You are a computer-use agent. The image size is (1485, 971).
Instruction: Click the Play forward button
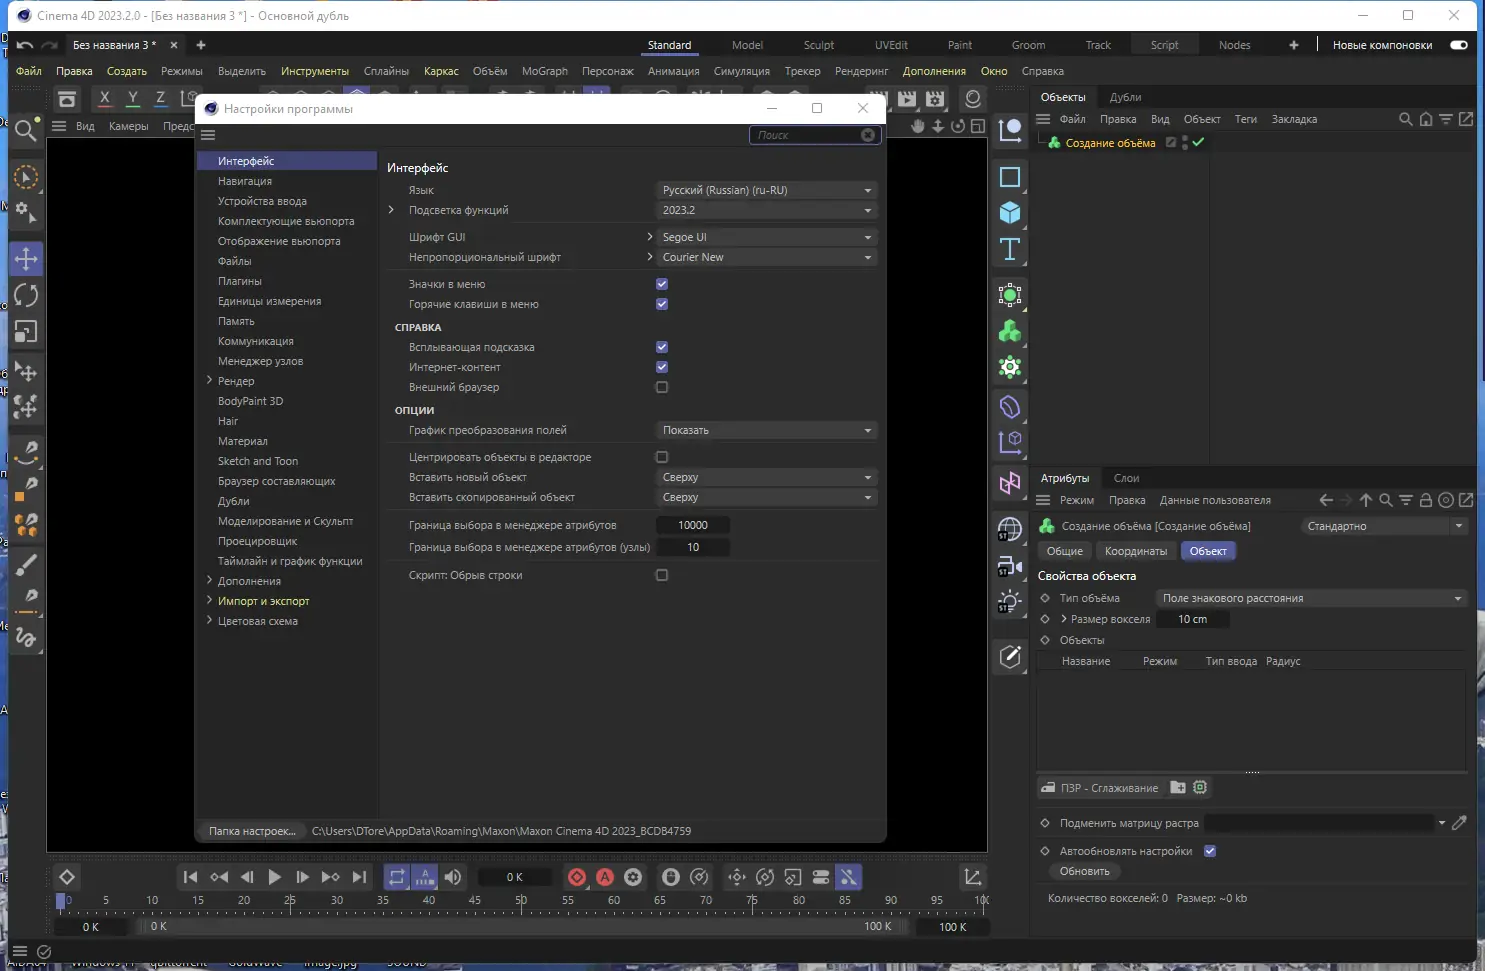[274, 877]
